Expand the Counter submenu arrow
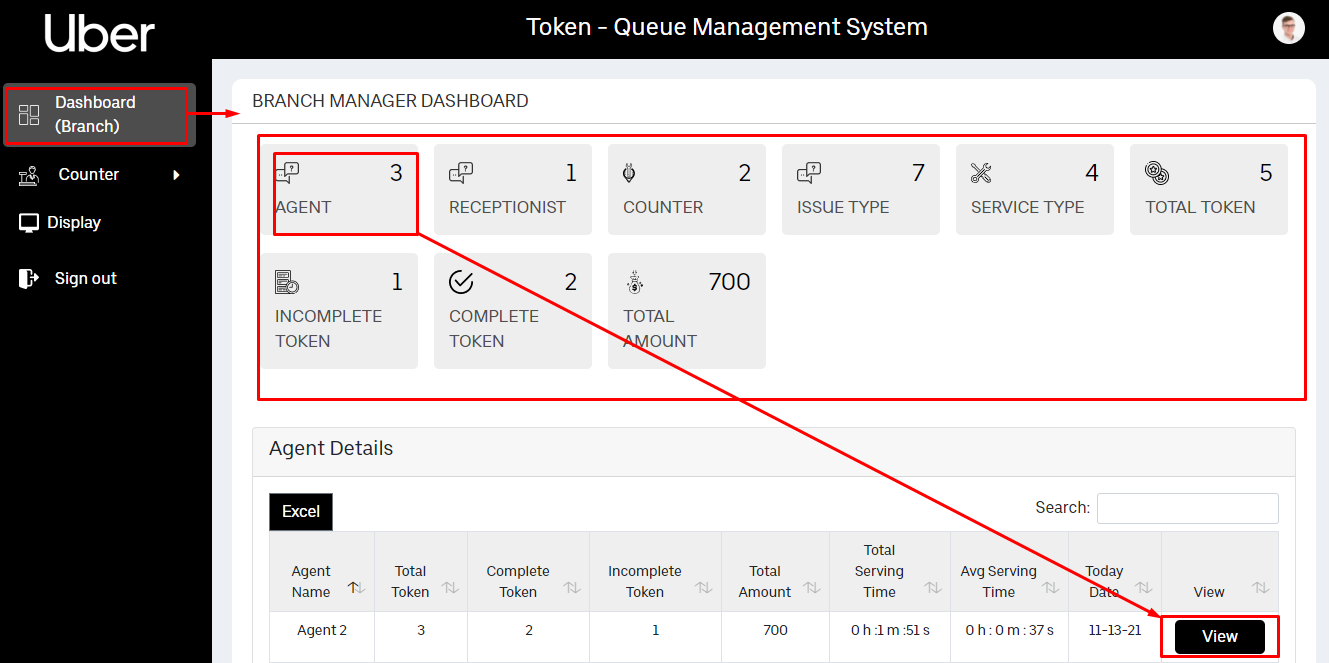 (177, 175)
